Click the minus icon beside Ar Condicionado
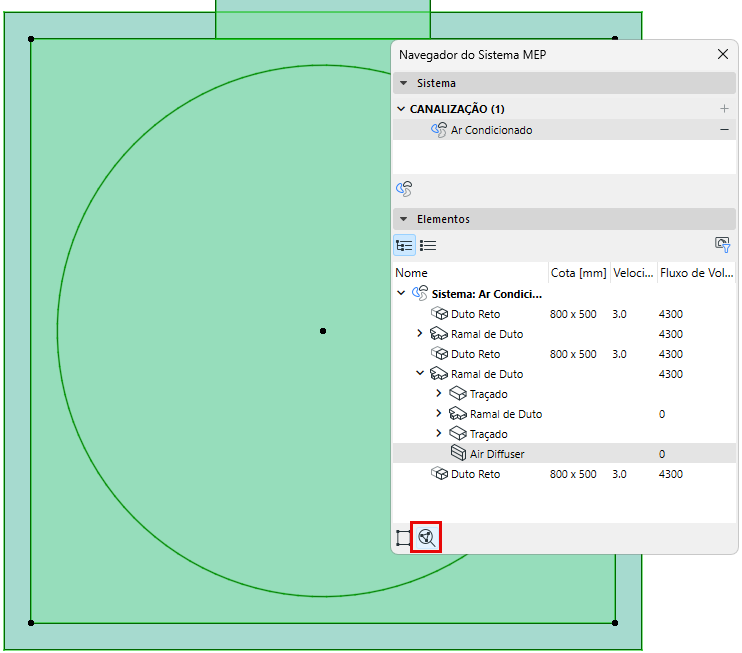This screenshot has height=653, width=742. click(724, 130)
